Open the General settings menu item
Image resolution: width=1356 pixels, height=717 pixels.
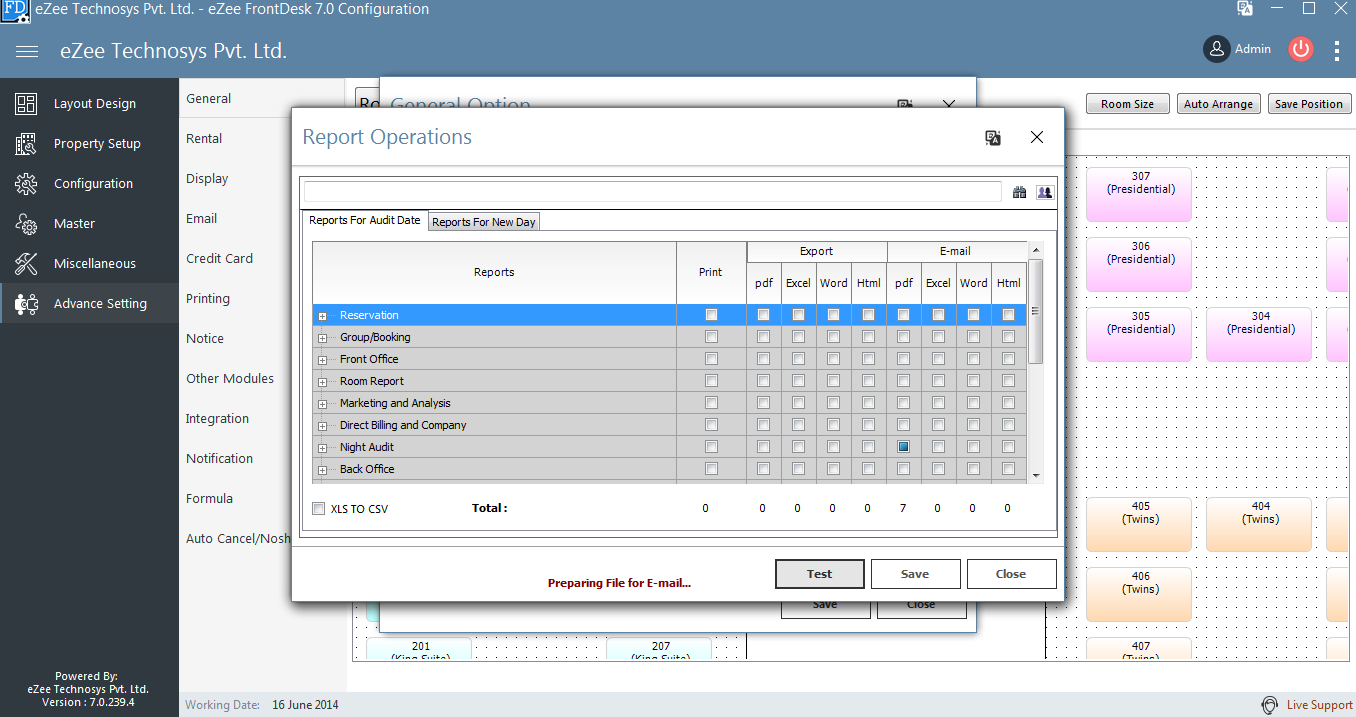tap(208, 98)
